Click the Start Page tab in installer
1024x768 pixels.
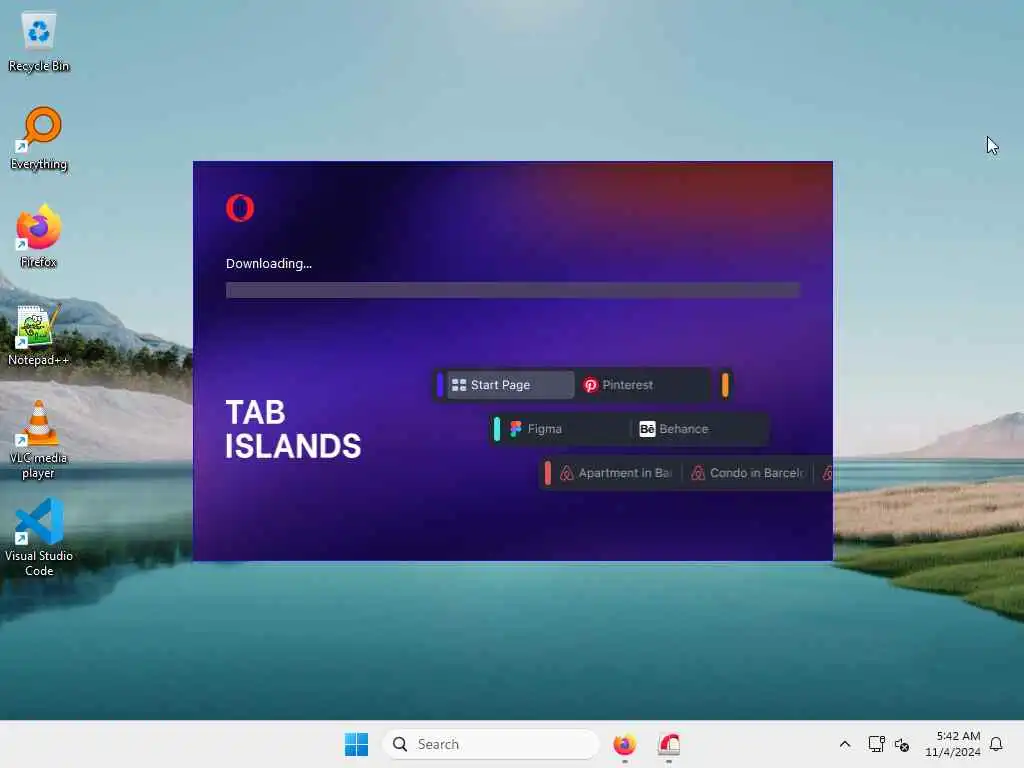[x=510, y=385]
